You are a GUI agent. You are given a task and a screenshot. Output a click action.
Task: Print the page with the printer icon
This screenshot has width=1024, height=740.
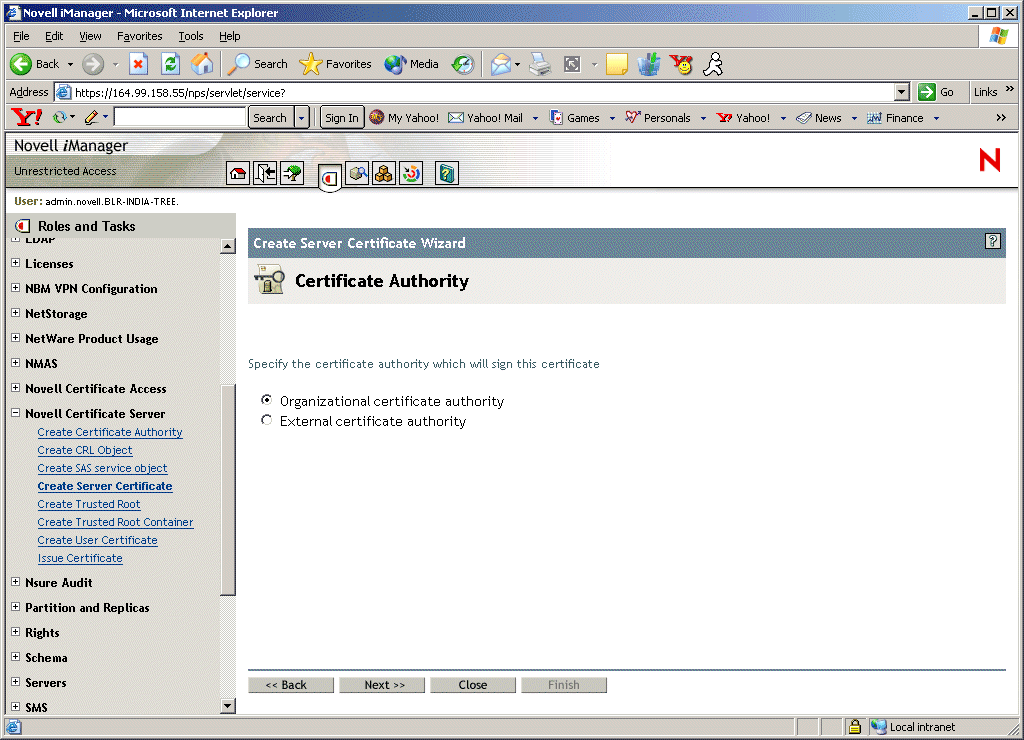coord(540,64)
